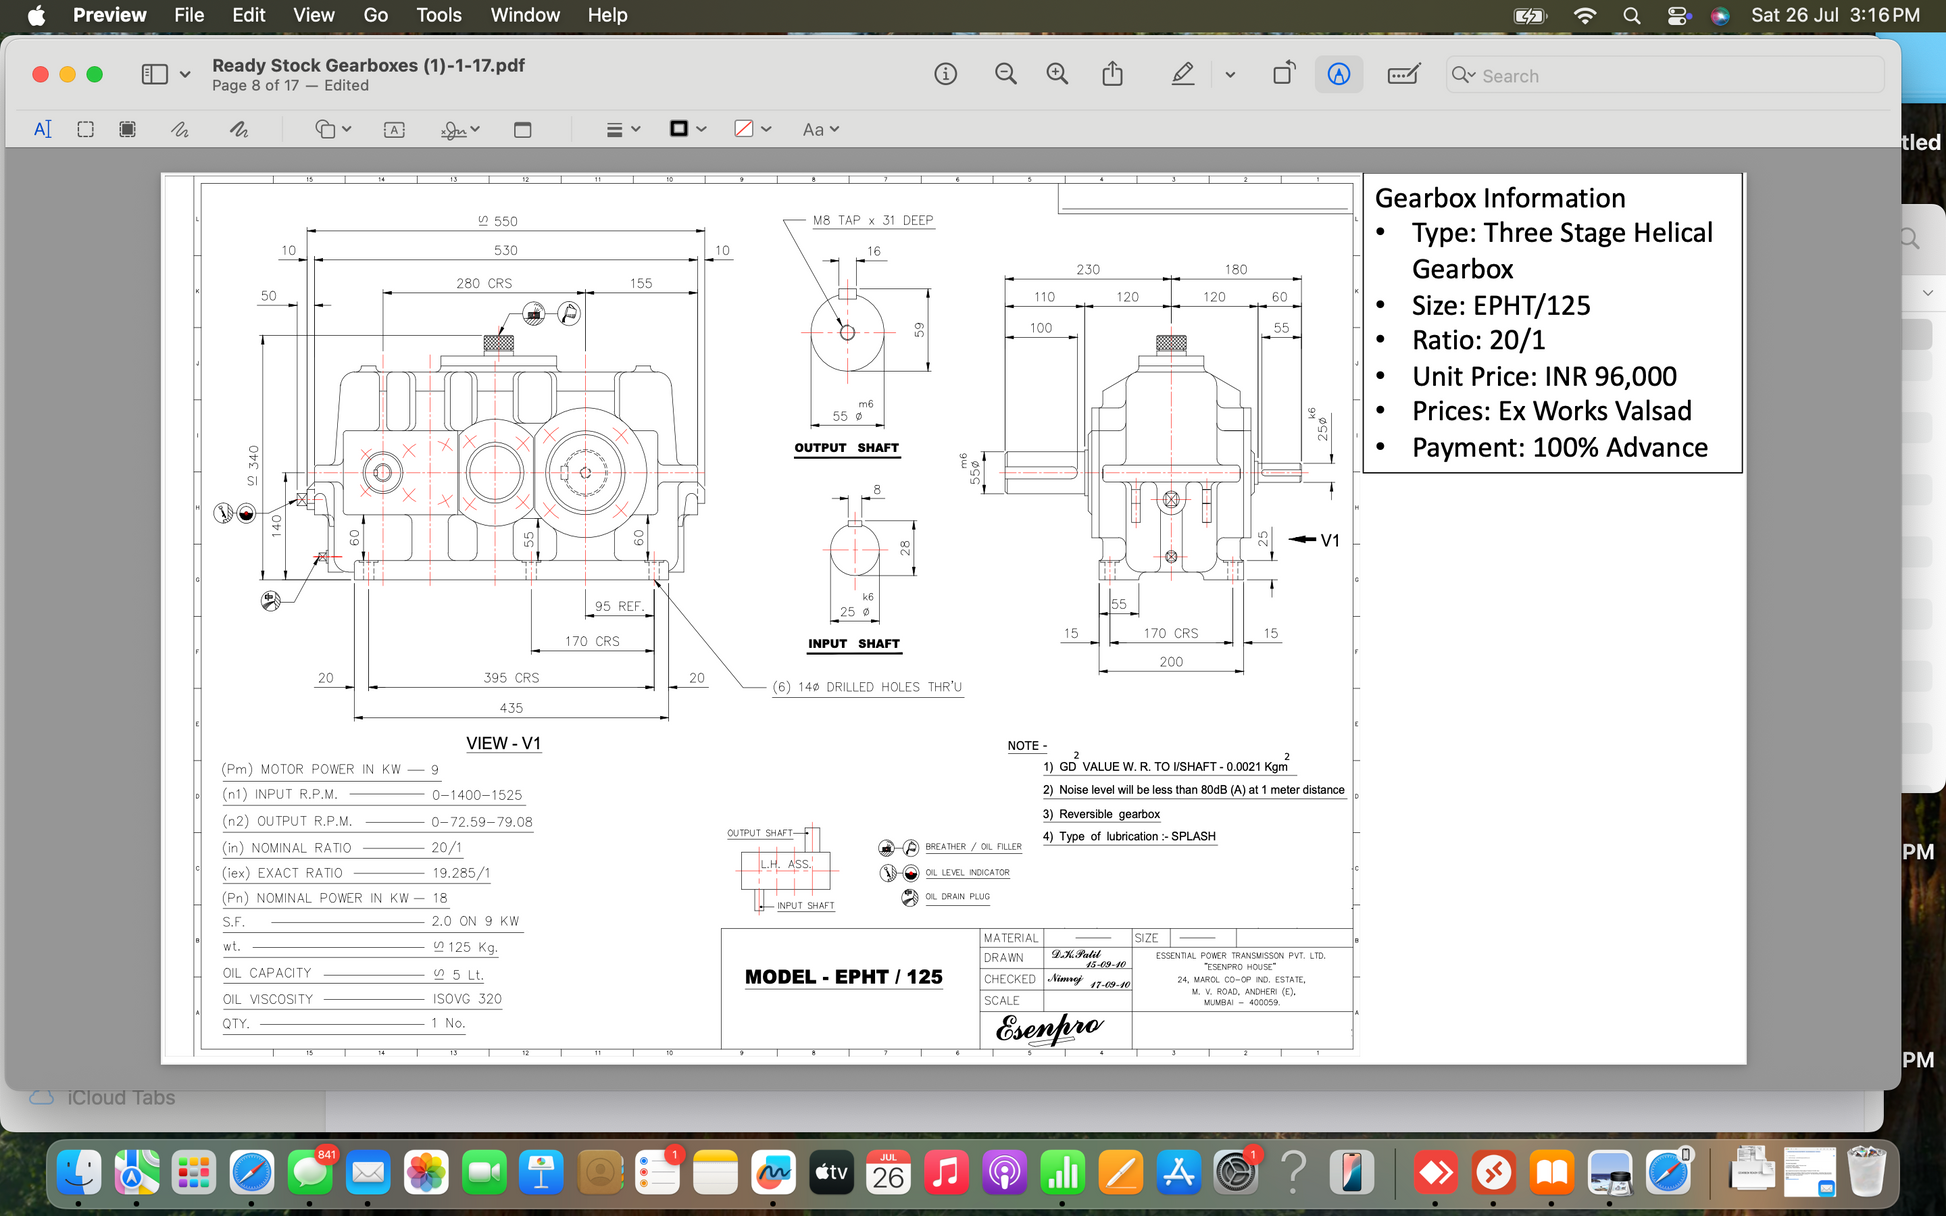Open Control Center in menu bar
Viewport: 1946px width, 1216px height.
(1678, 15)
